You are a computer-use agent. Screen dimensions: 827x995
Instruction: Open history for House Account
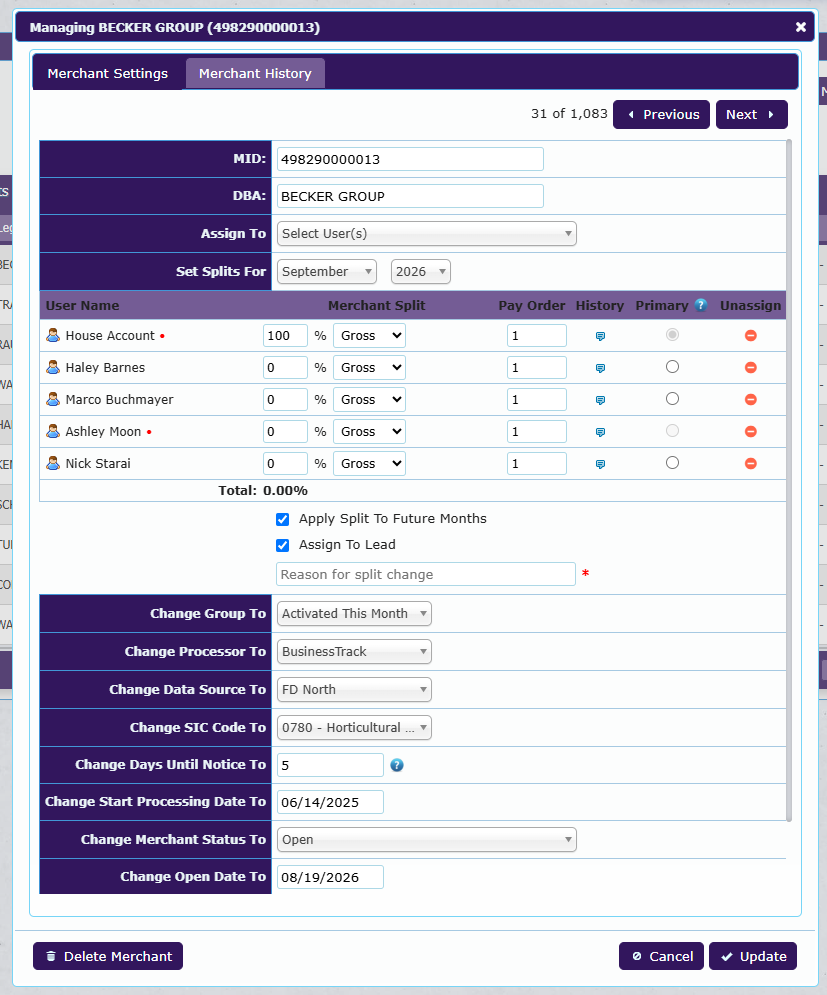click(x=600, y=336)
